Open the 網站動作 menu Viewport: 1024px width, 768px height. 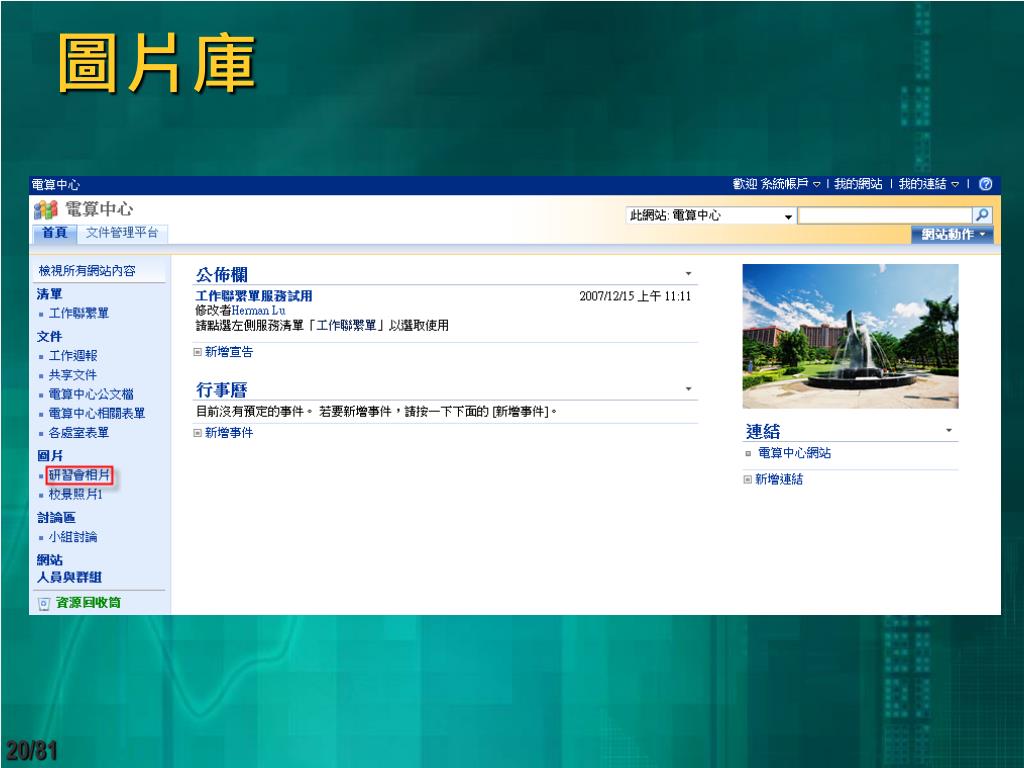tap(952, 234)
